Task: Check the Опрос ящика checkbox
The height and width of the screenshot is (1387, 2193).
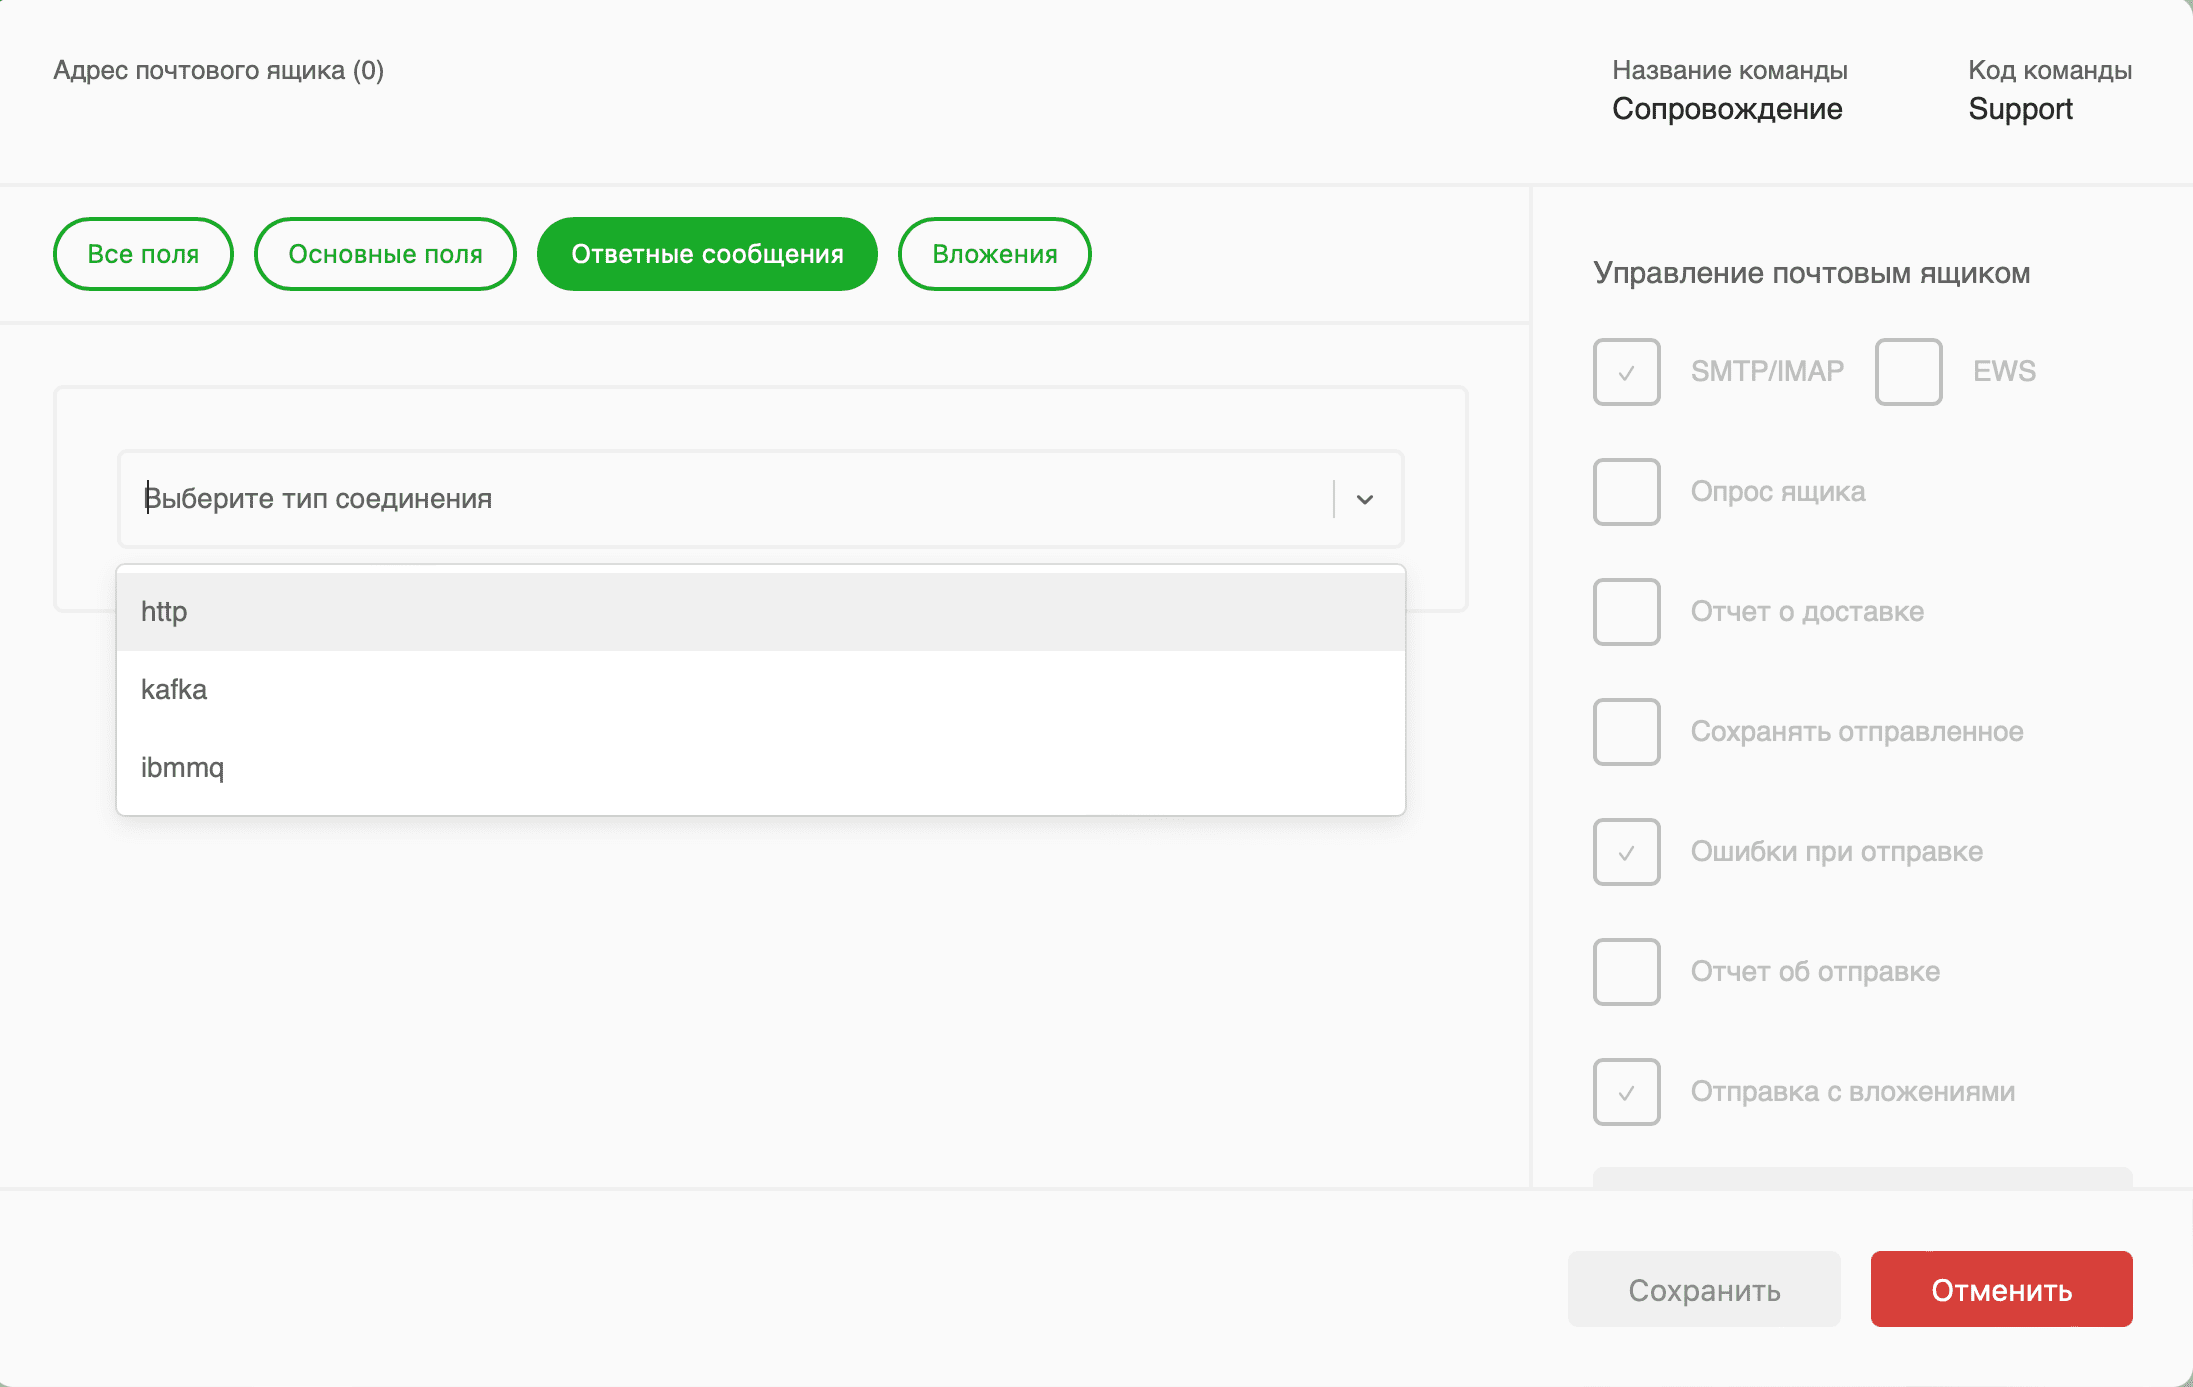Action: click(x=1626, y=492)
